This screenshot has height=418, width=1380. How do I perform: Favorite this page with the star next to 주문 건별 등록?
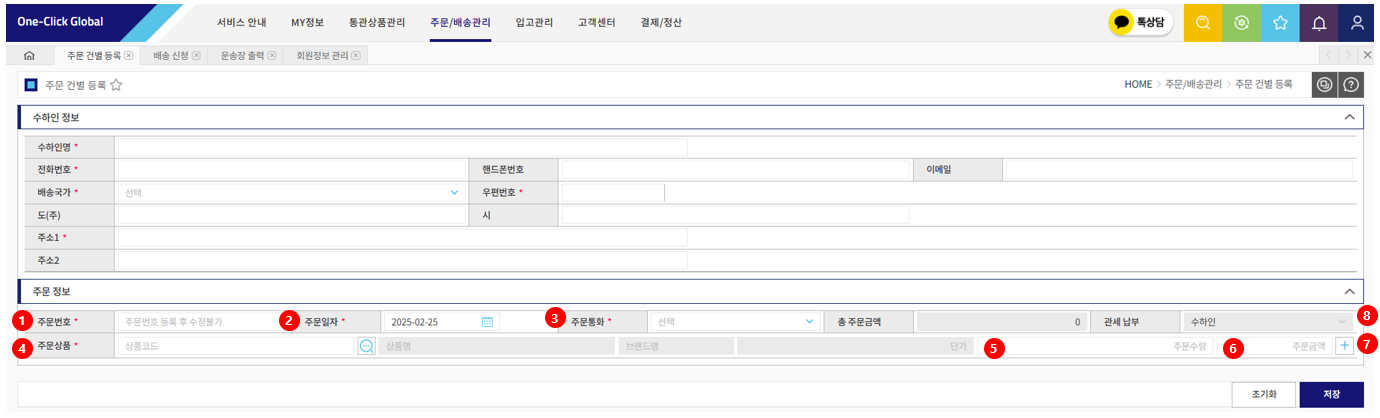click(116, 85)
